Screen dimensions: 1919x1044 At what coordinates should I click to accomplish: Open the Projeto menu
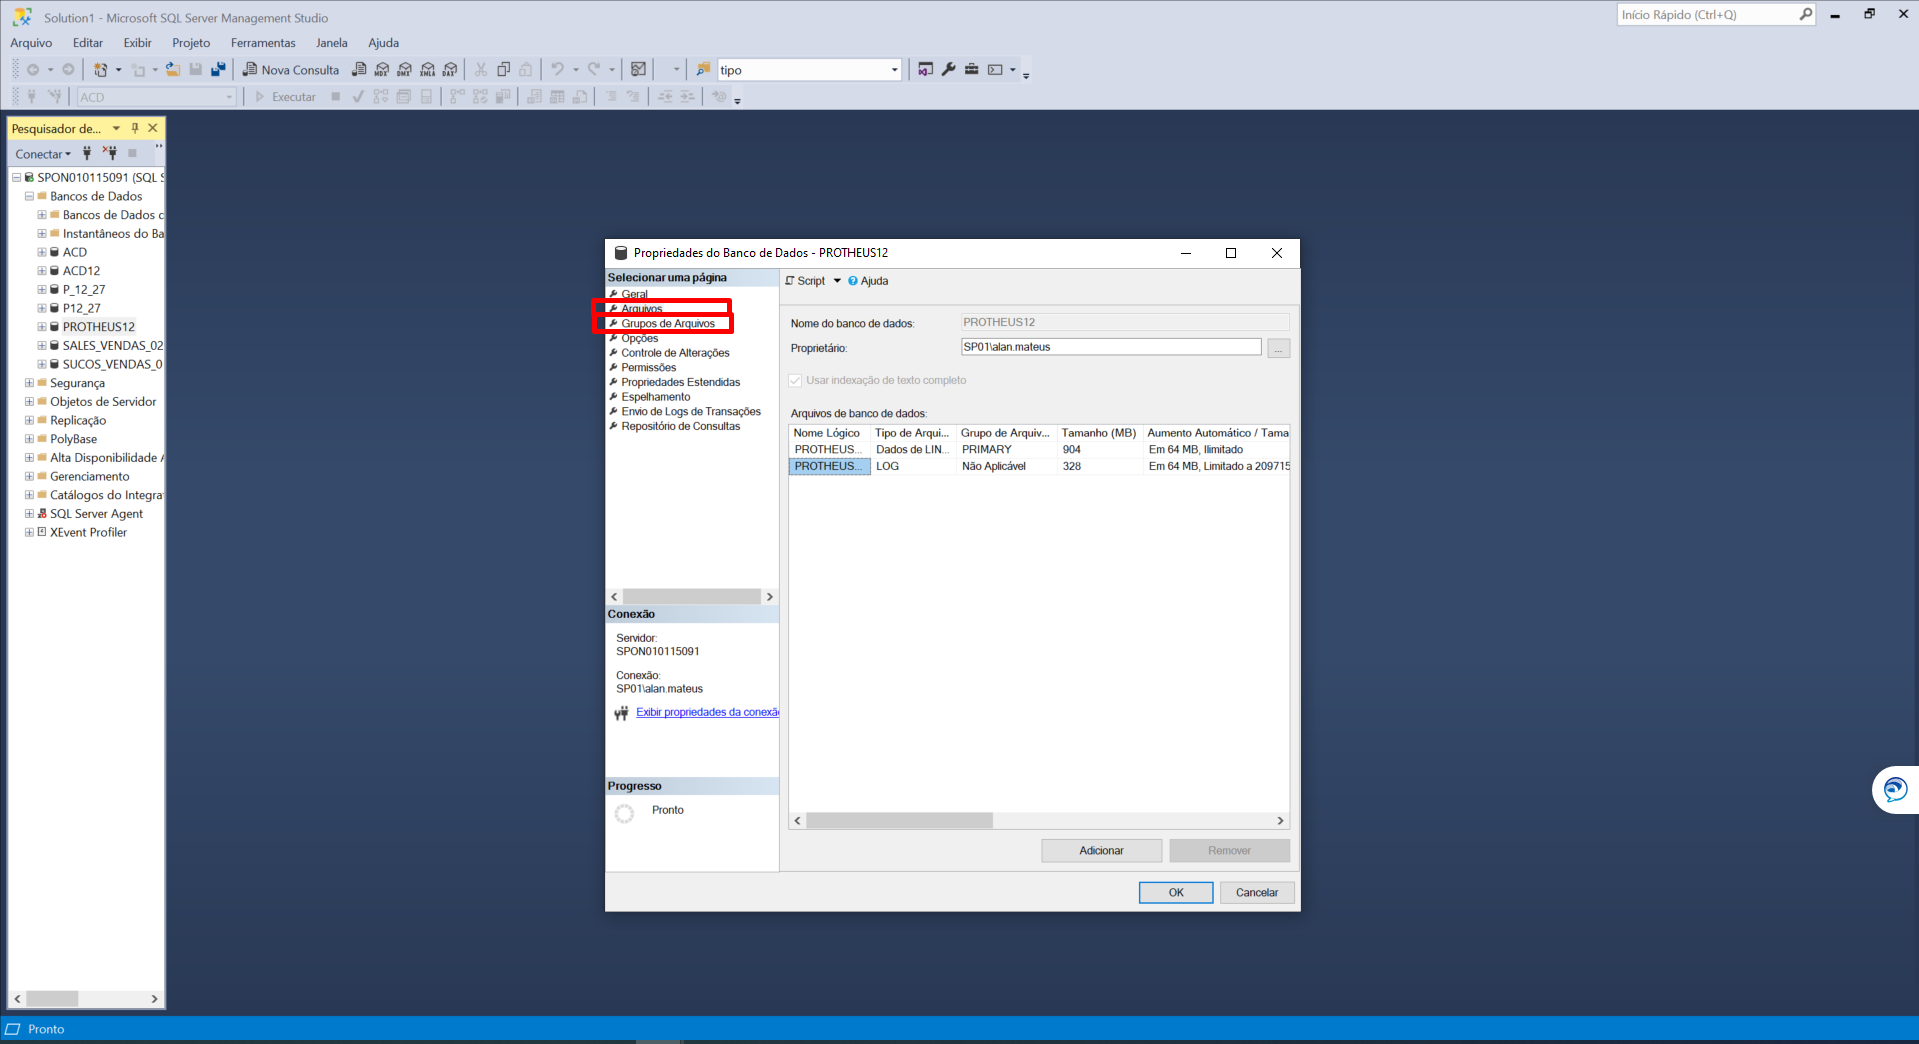191,43
